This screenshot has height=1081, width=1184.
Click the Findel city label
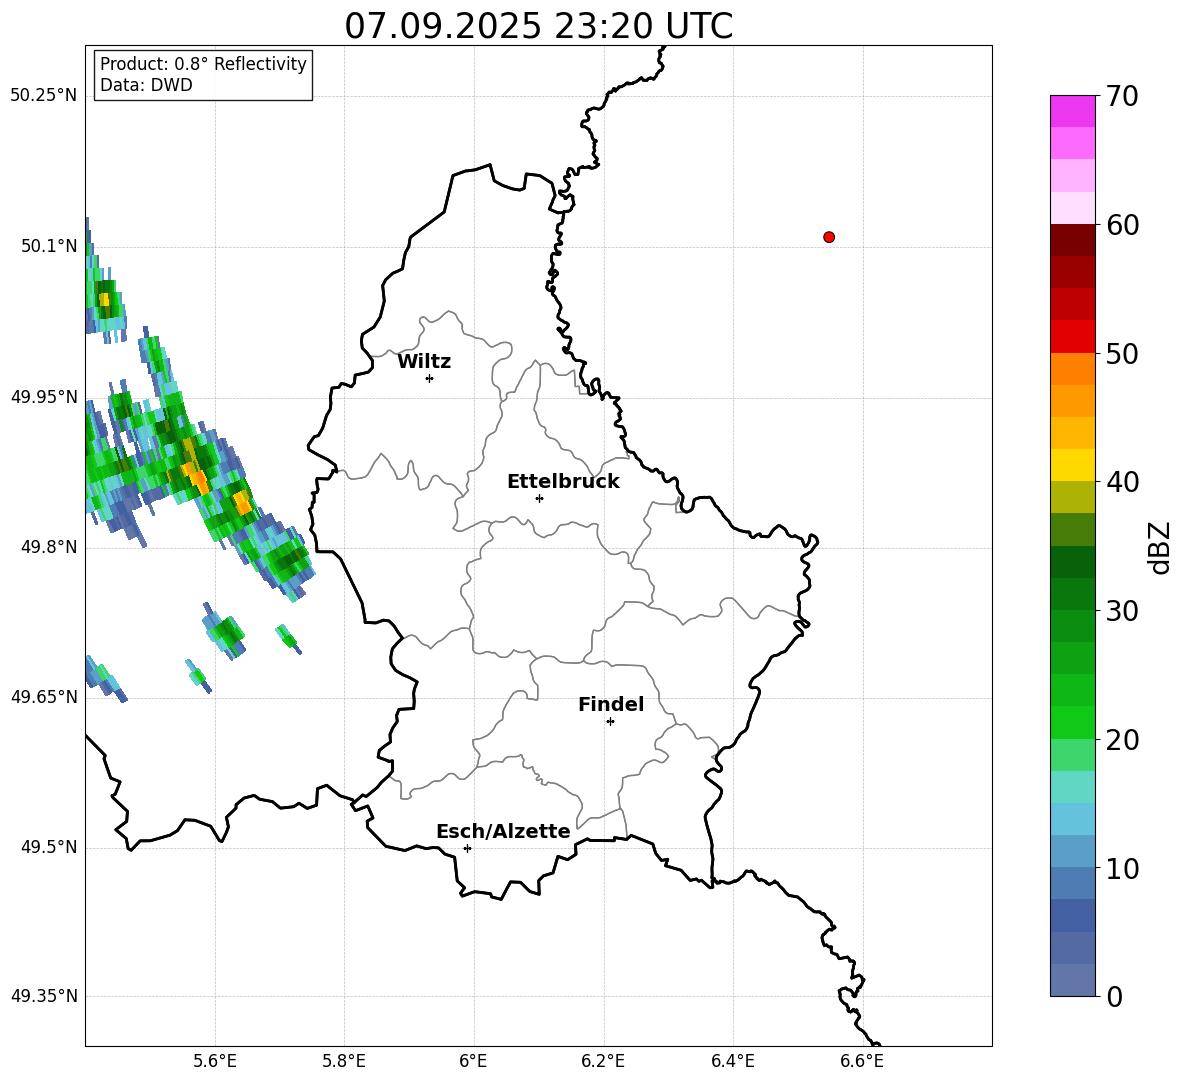click(611, 704)
